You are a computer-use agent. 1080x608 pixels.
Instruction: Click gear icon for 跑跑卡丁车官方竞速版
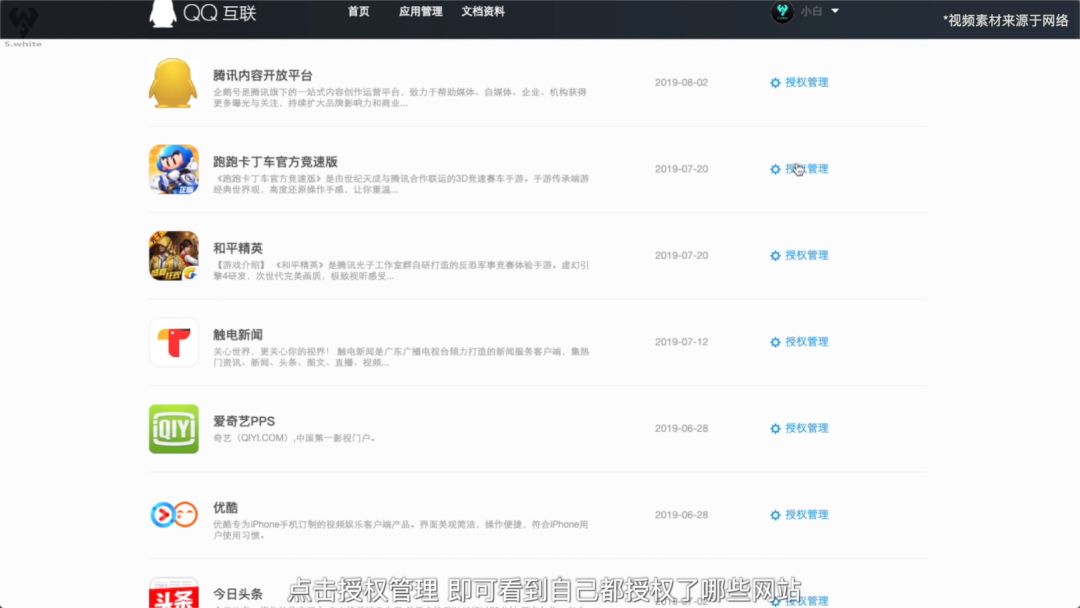[775, 169]
